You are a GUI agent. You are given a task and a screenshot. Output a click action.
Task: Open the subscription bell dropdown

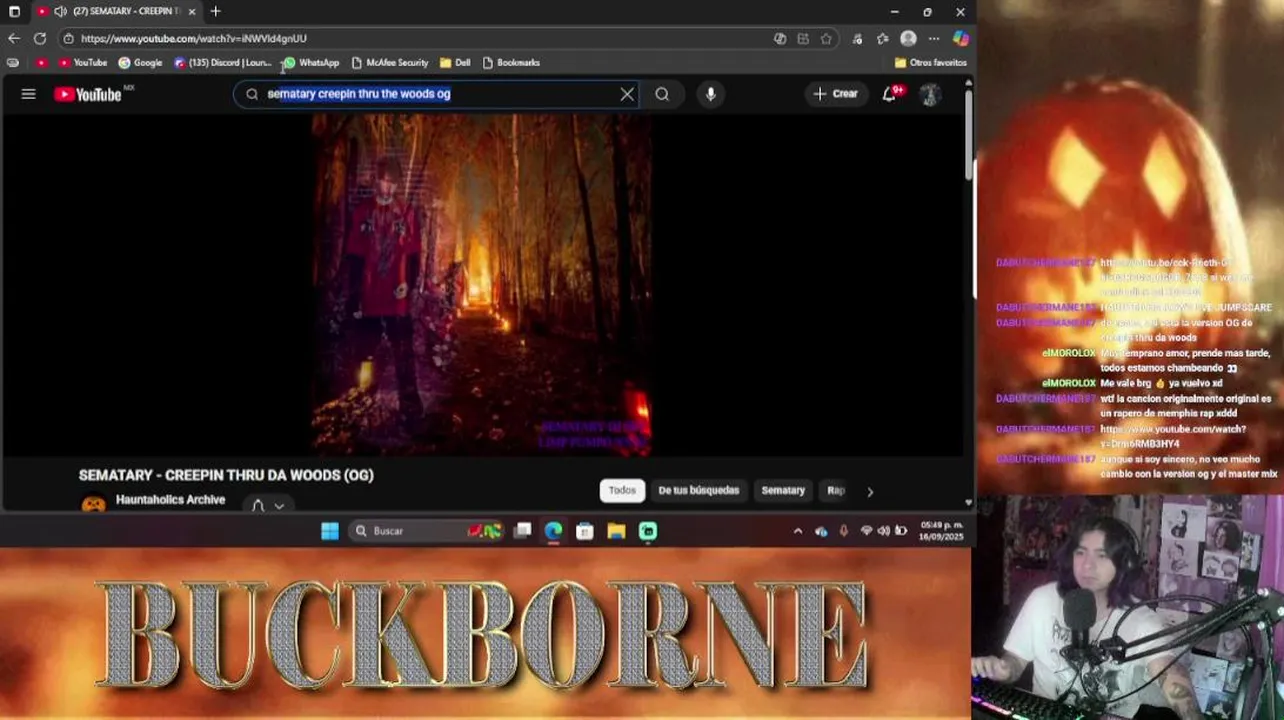pyautogui.click(x=267, y=505)
